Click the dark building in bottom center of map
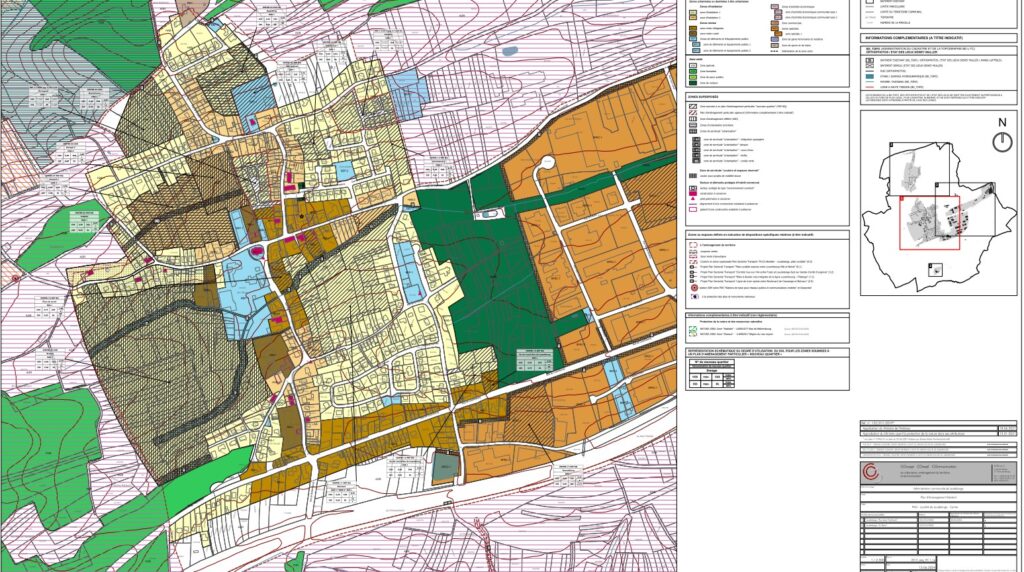This screenshot has width=1024, height=572. (x=444, y=466)
